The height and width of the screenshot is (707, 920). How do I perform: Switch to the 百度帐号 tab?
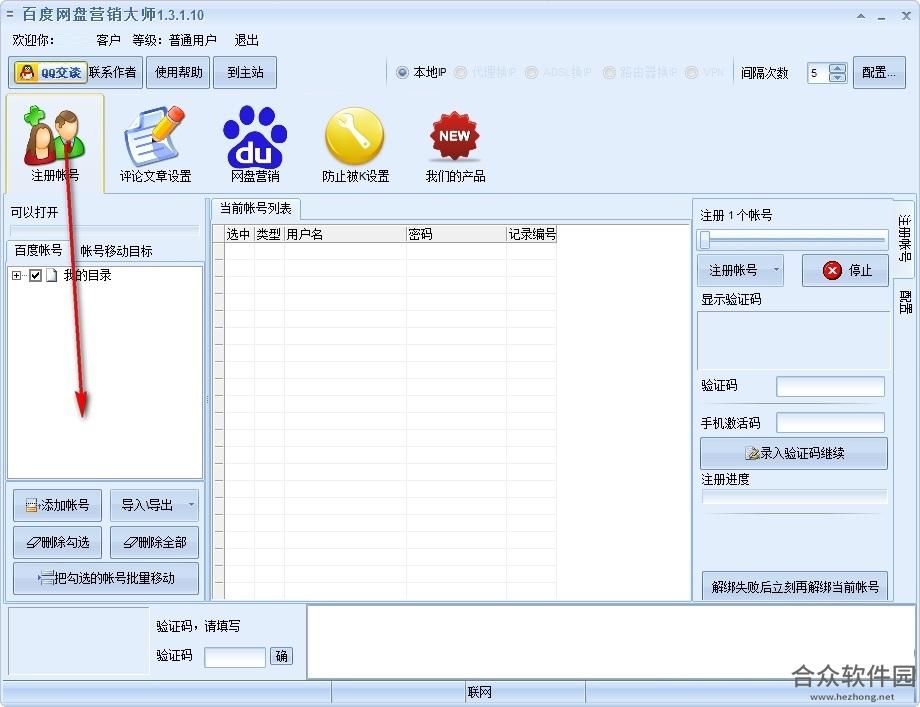click(x=38, y=251)
